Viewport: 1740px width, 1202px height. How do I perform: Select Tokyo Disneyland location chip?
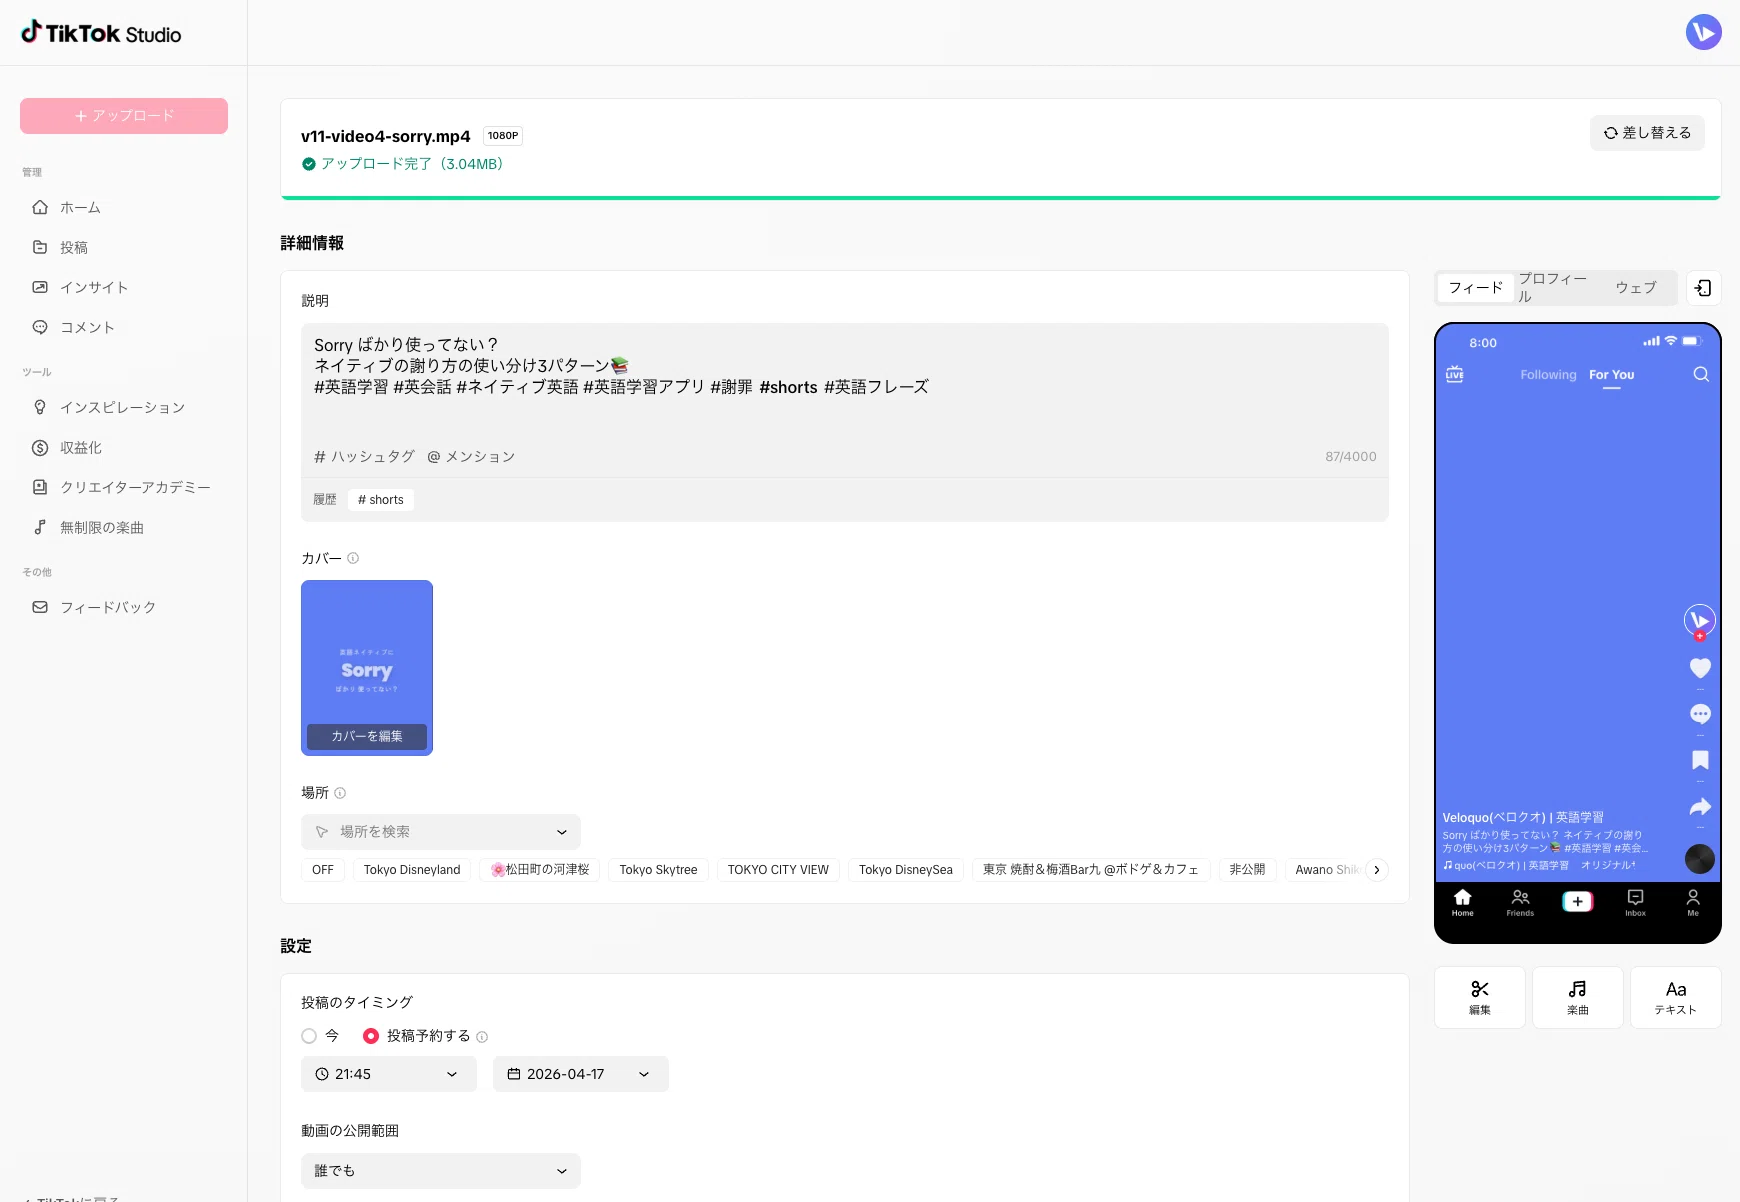point(412,870)
